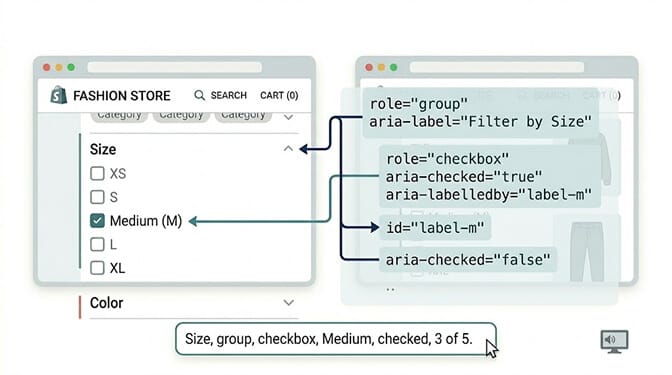Click the aria-labelledby="label-m" code line

tap(489, 195)
